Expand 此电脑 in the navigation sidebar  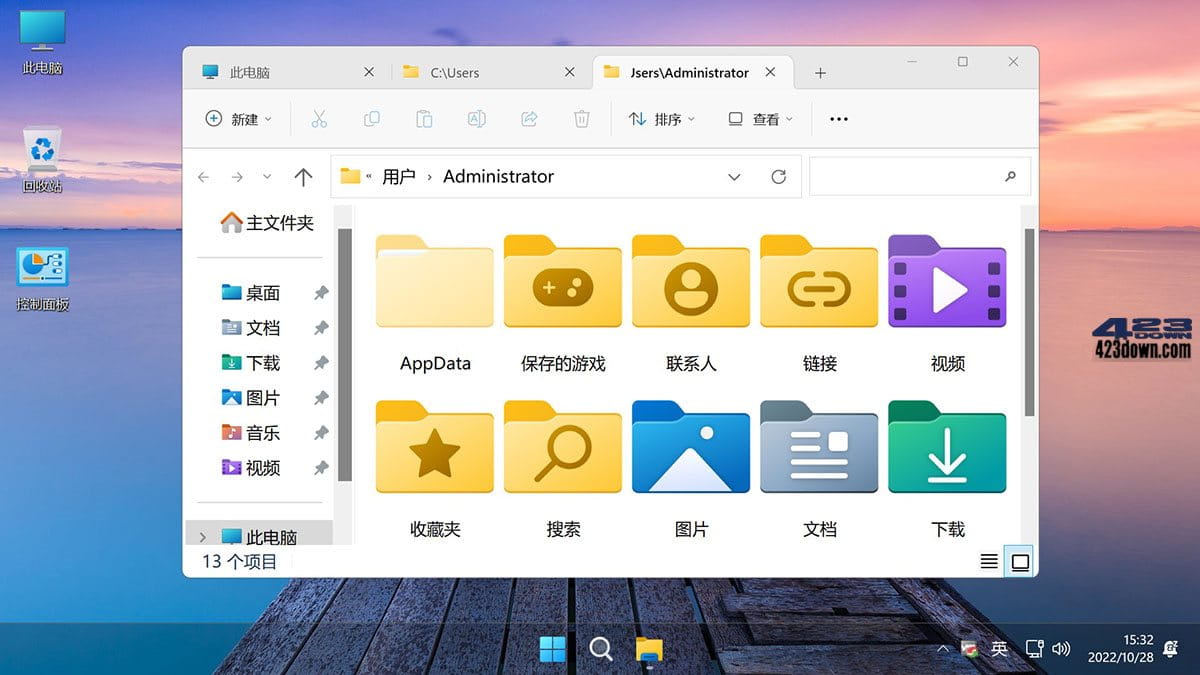pyautogui.click(x=203, y=536)
